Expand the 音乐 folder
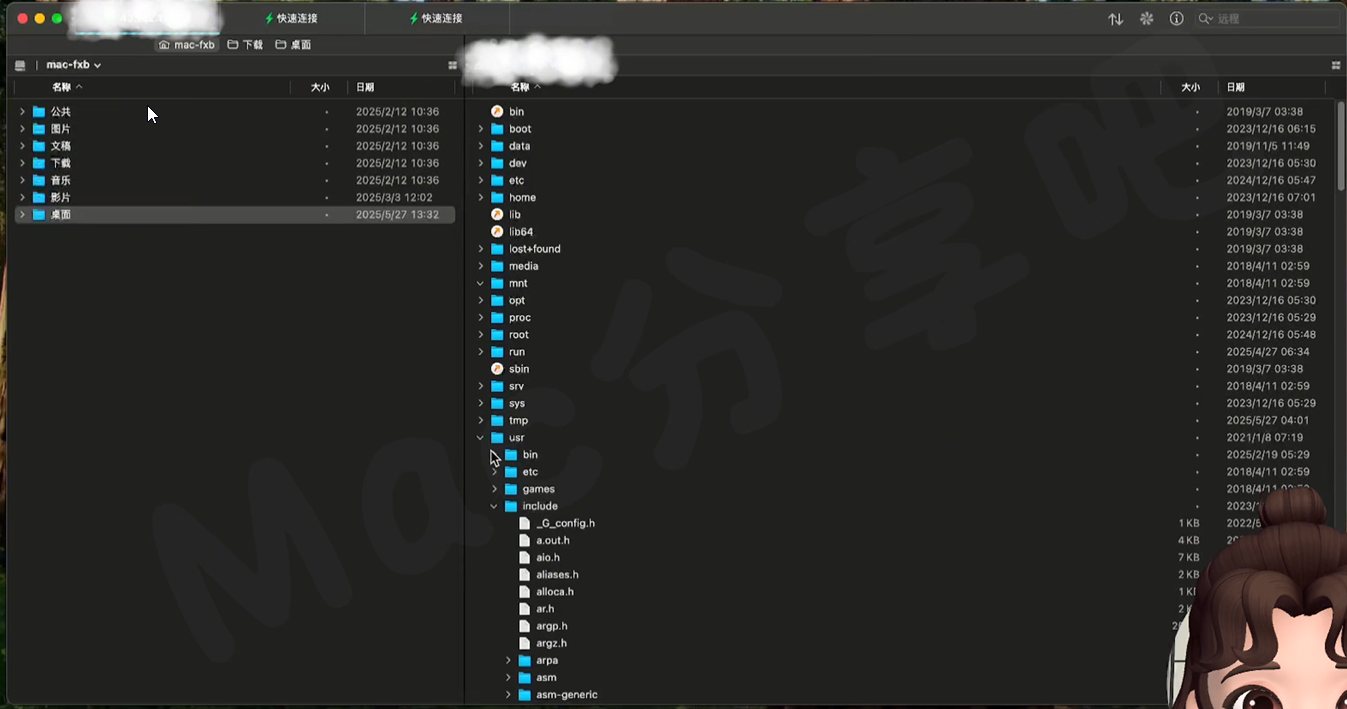 (x=22, y=181)
